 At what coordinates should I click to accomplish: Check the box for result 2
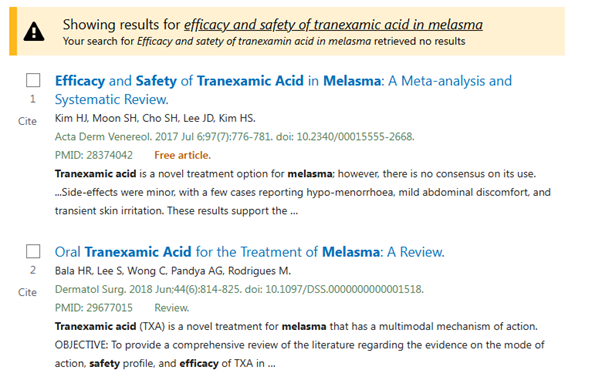click(x=33, y=252)
